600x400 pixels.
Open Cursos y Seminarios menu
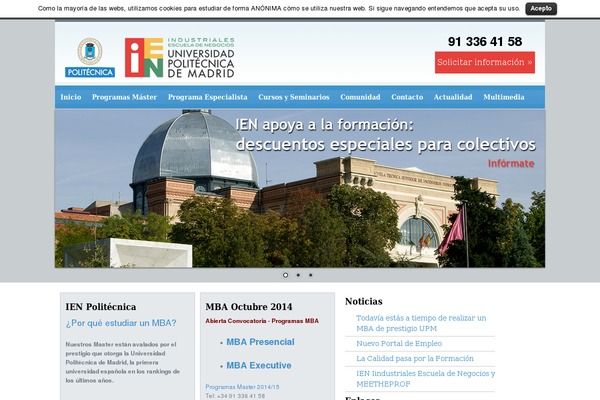point(294,97)
